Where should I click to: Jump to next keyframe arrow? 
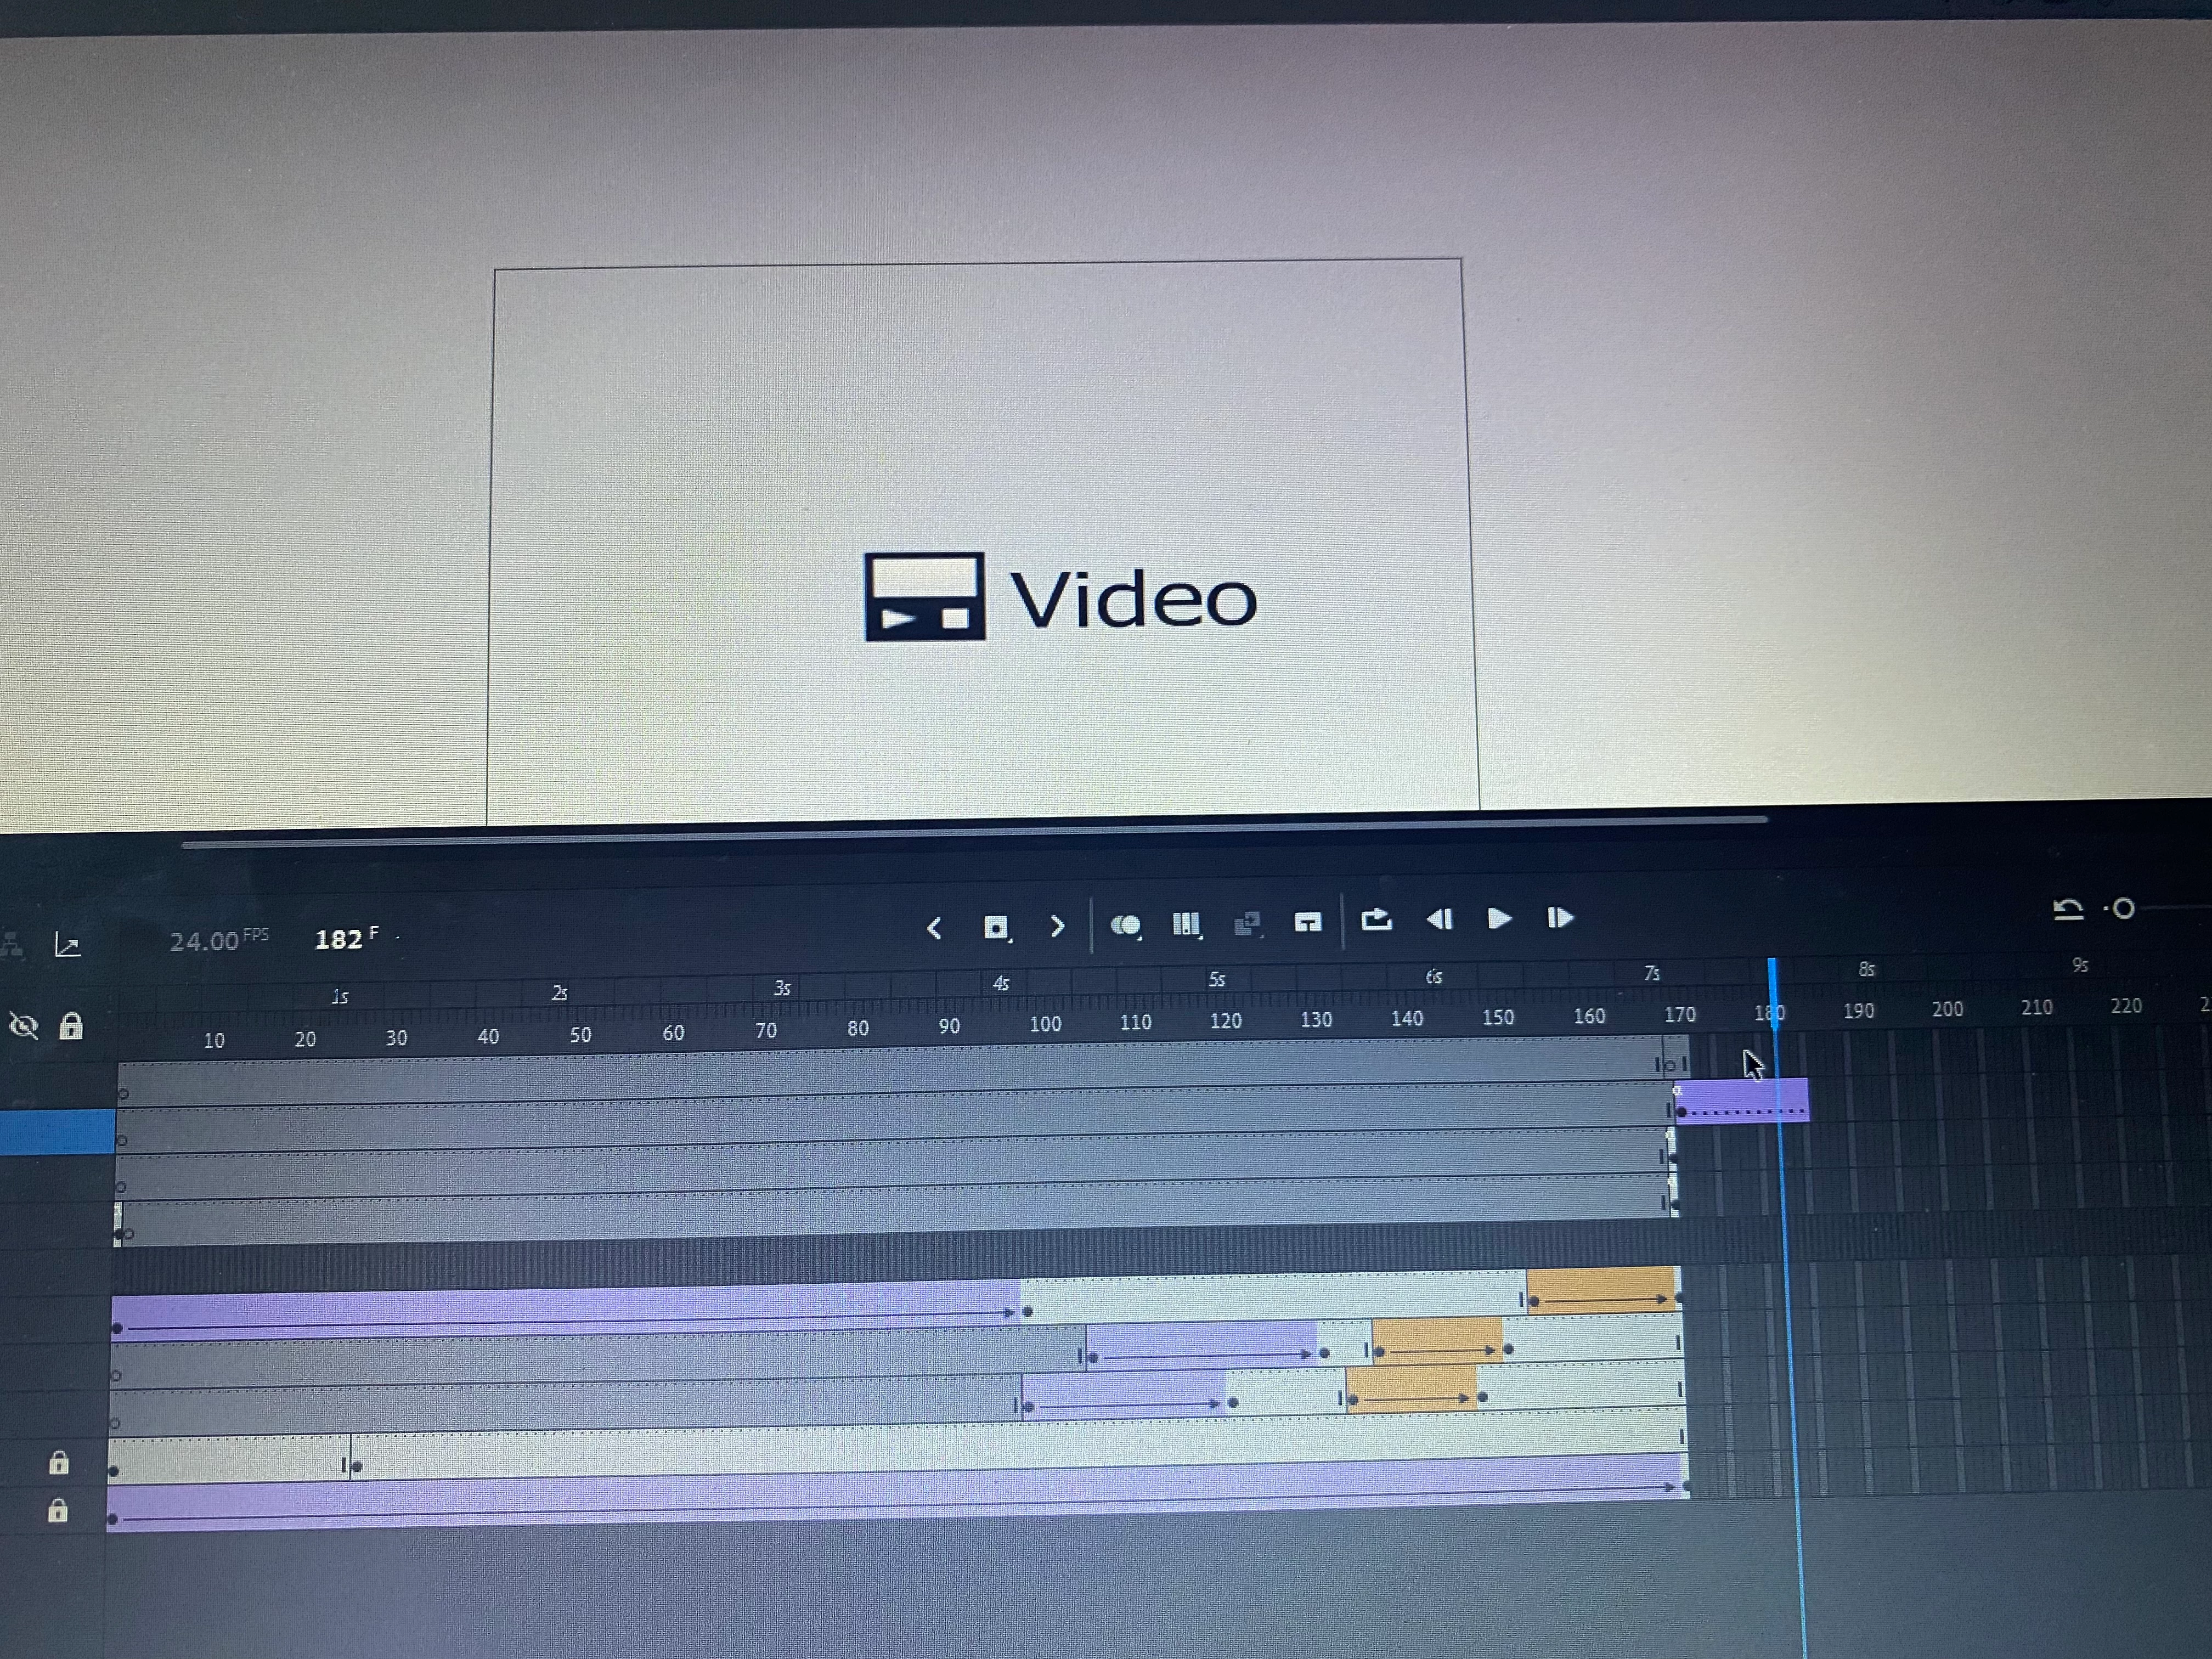point(1057,927)
